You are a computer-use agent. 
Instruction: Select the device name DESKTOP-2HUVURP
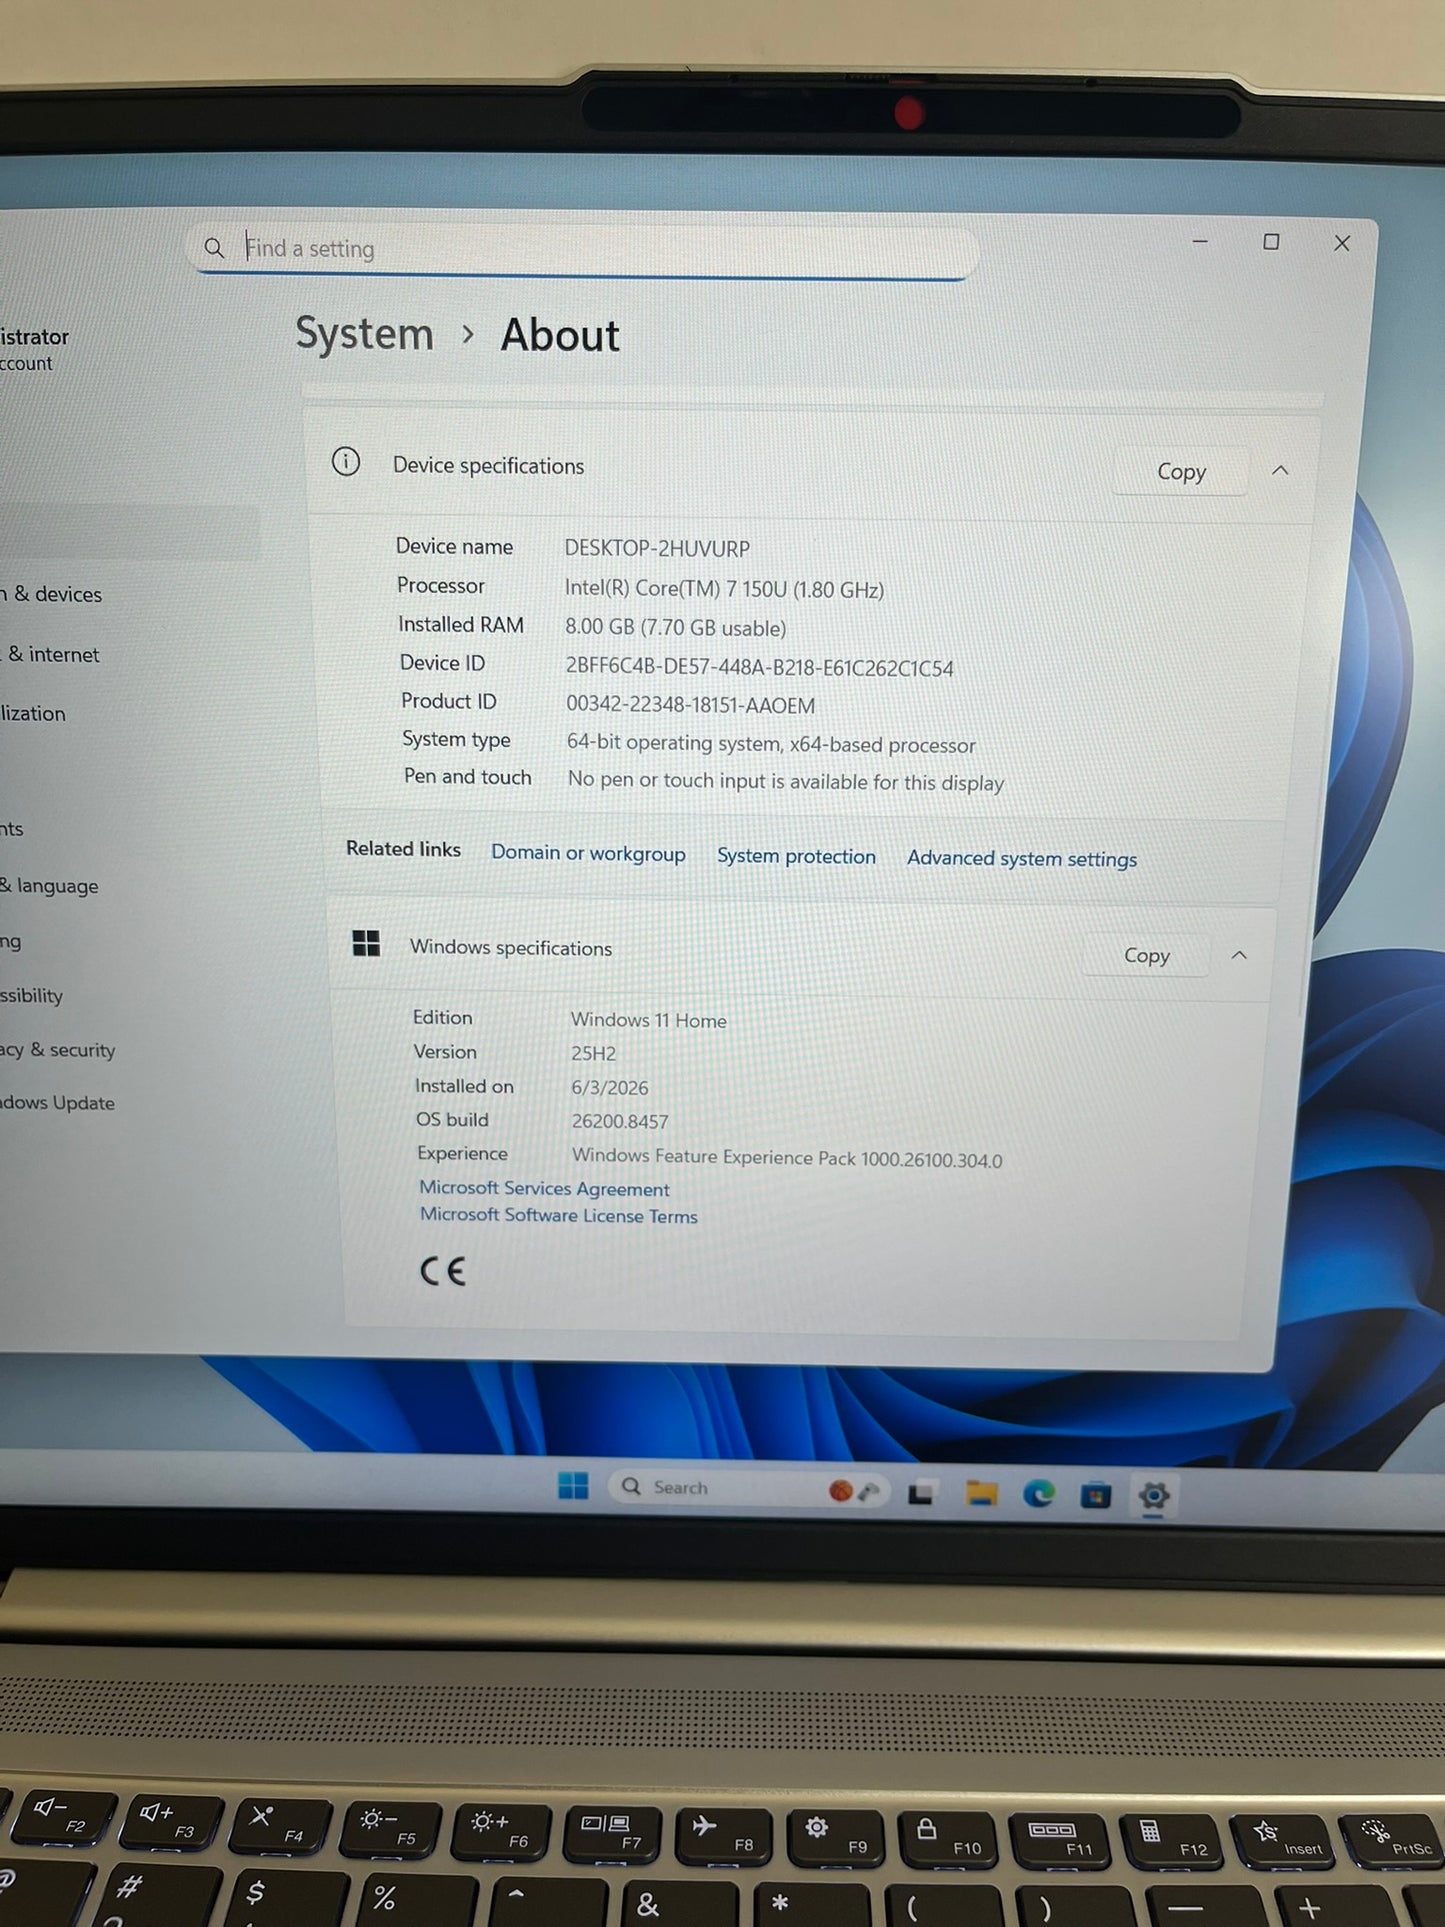coord(657,548)
